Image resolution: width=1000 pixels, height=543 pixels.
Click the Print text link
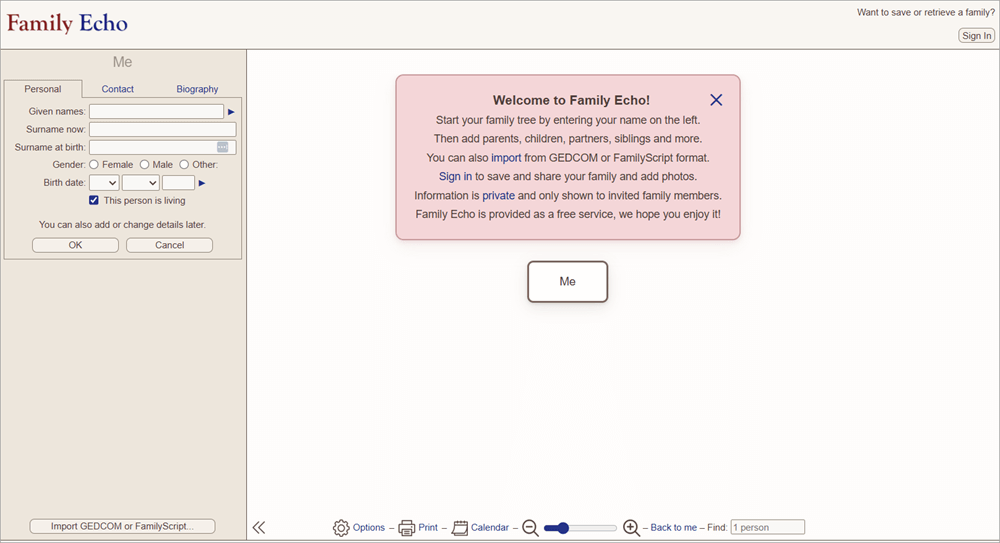[x=428, y=528]
